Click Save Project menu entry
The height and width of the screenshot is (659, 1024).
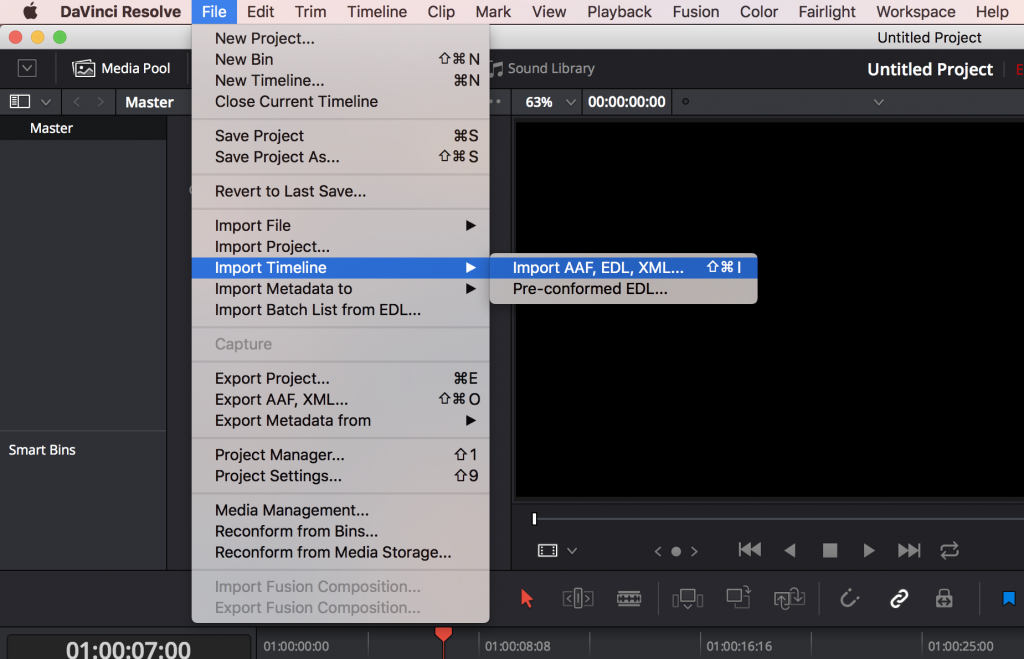(340, 136)
